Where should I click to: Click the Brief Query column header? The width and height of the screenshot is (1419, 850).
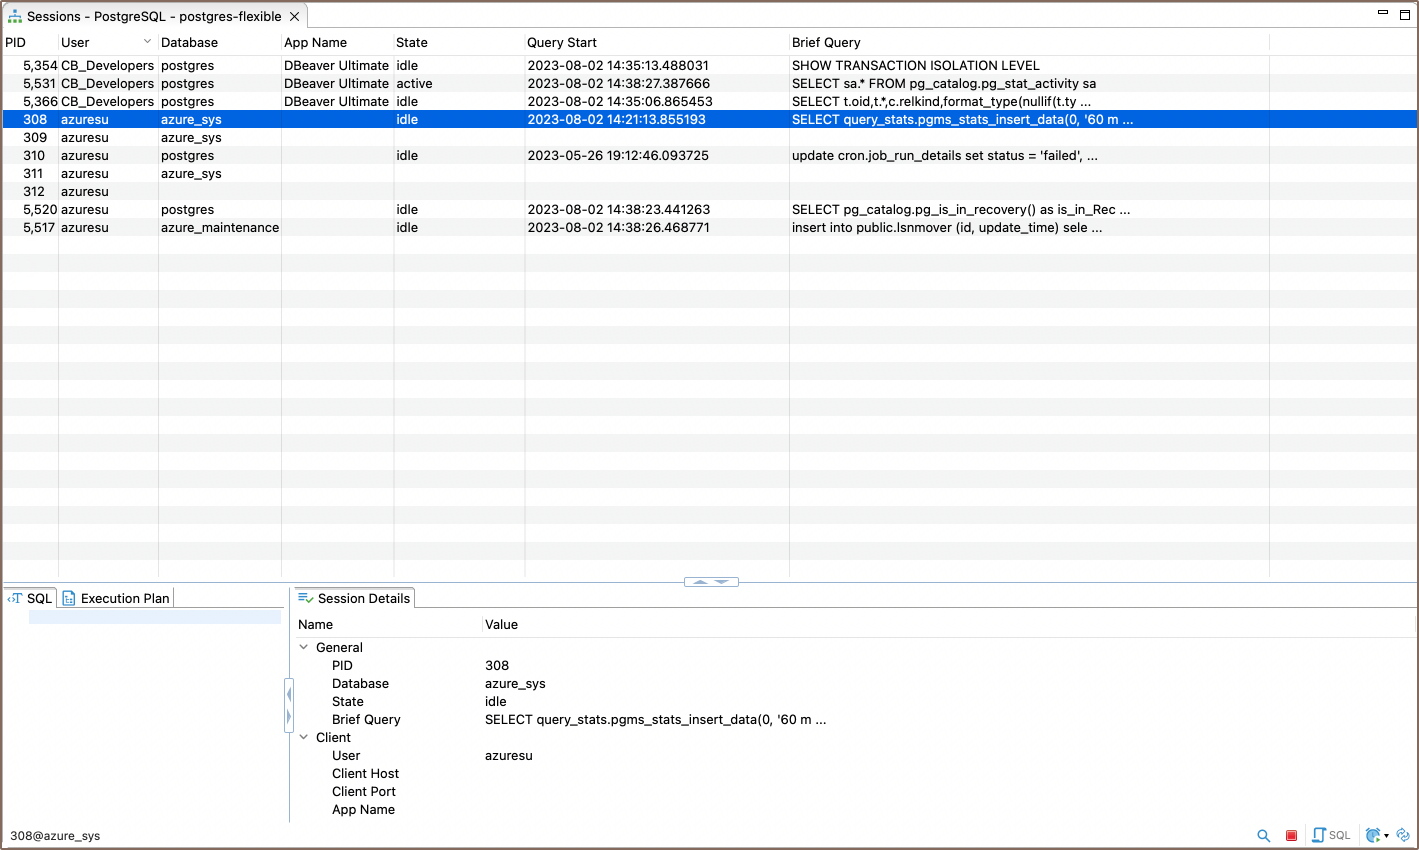[x=825, y=43]
